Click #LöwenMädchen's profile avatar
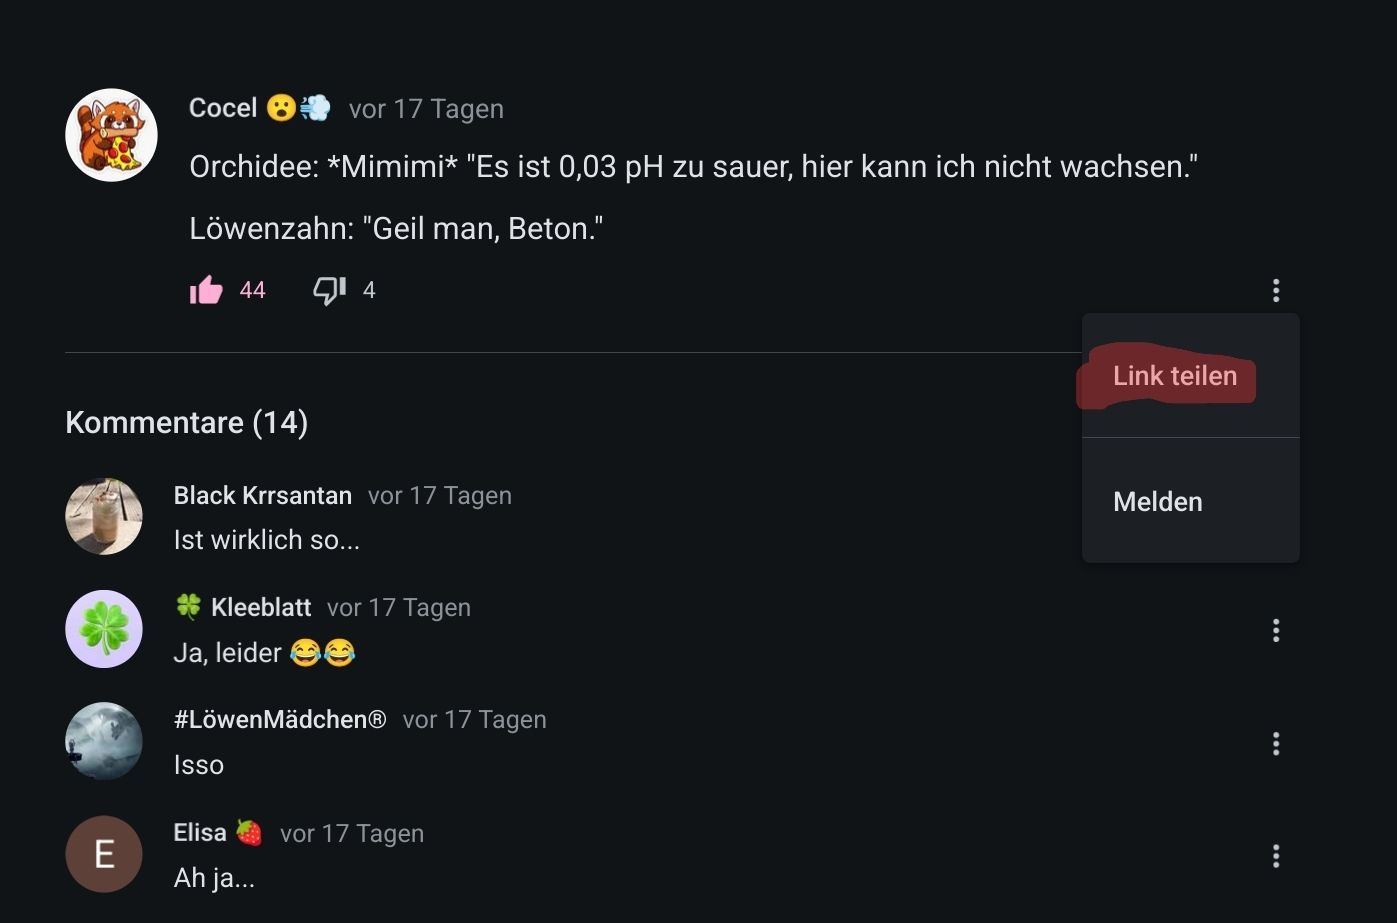The height and width of the screenshot is (923, 1397). point(104,741)
